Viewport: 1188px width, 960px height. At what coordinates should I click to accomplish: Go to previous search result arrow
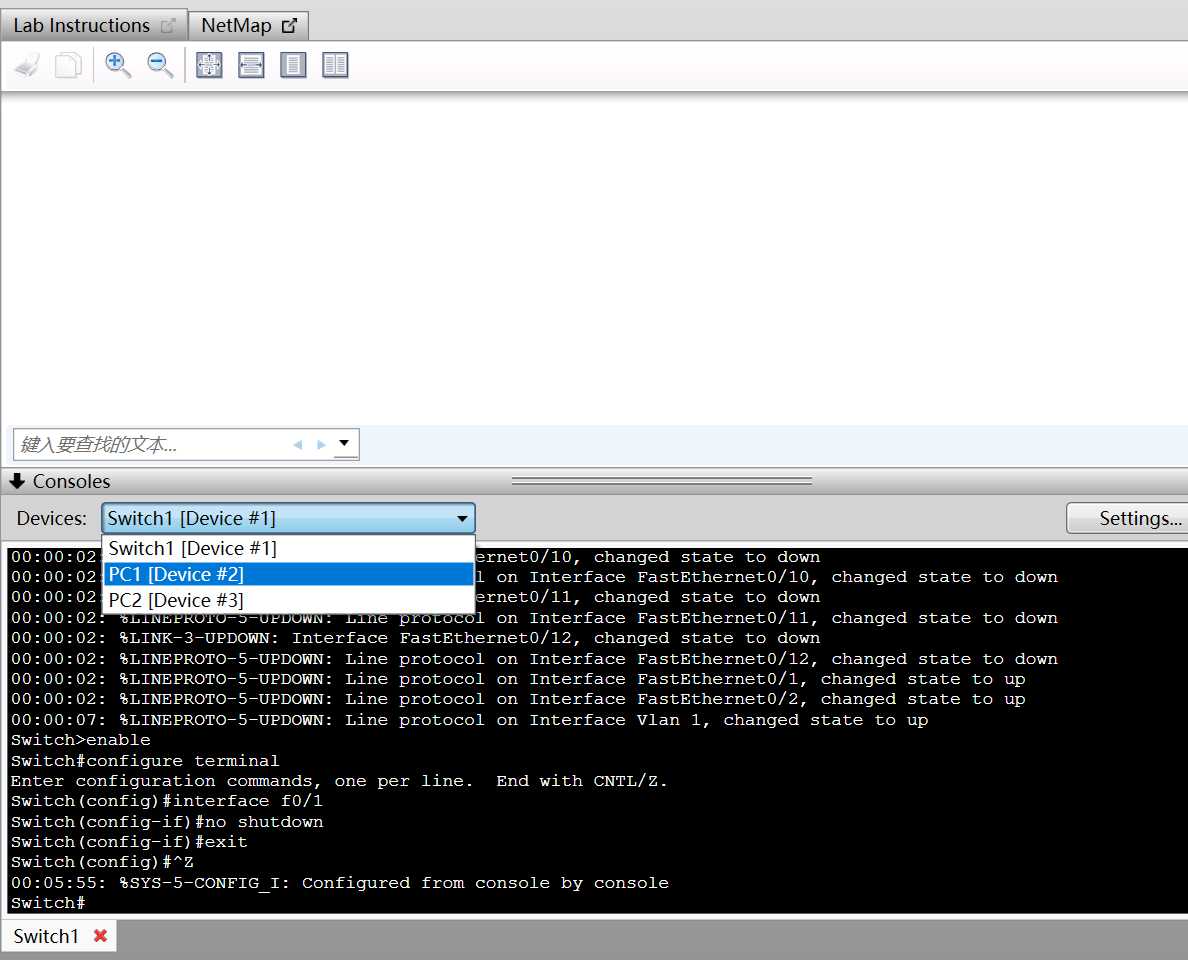[x=298, y=445]
